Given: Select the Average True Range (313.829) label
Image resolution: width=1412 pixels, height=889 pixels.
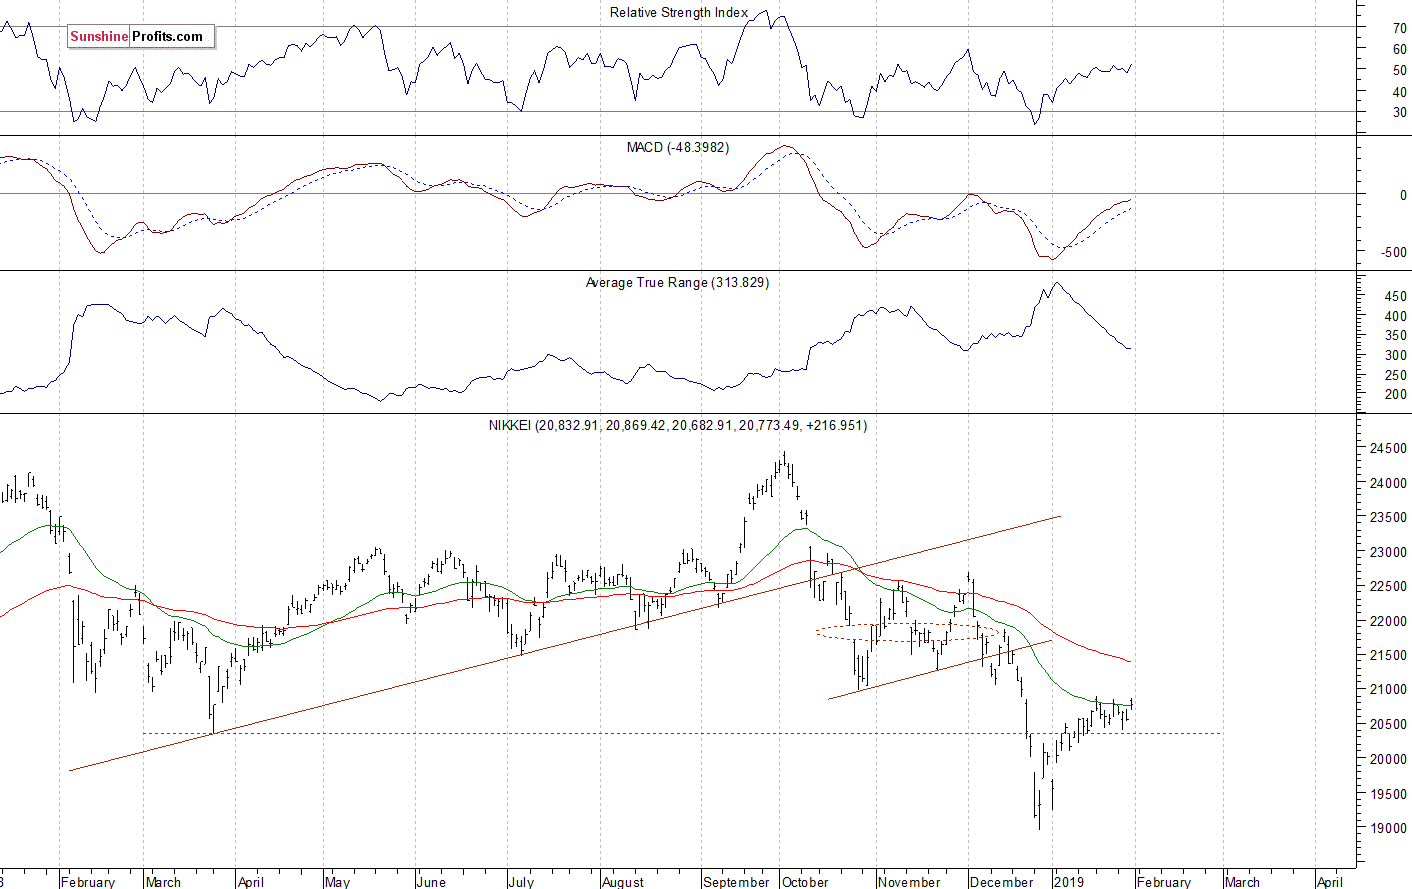Looking at the screenshot, I should click(x=677, y=282).
